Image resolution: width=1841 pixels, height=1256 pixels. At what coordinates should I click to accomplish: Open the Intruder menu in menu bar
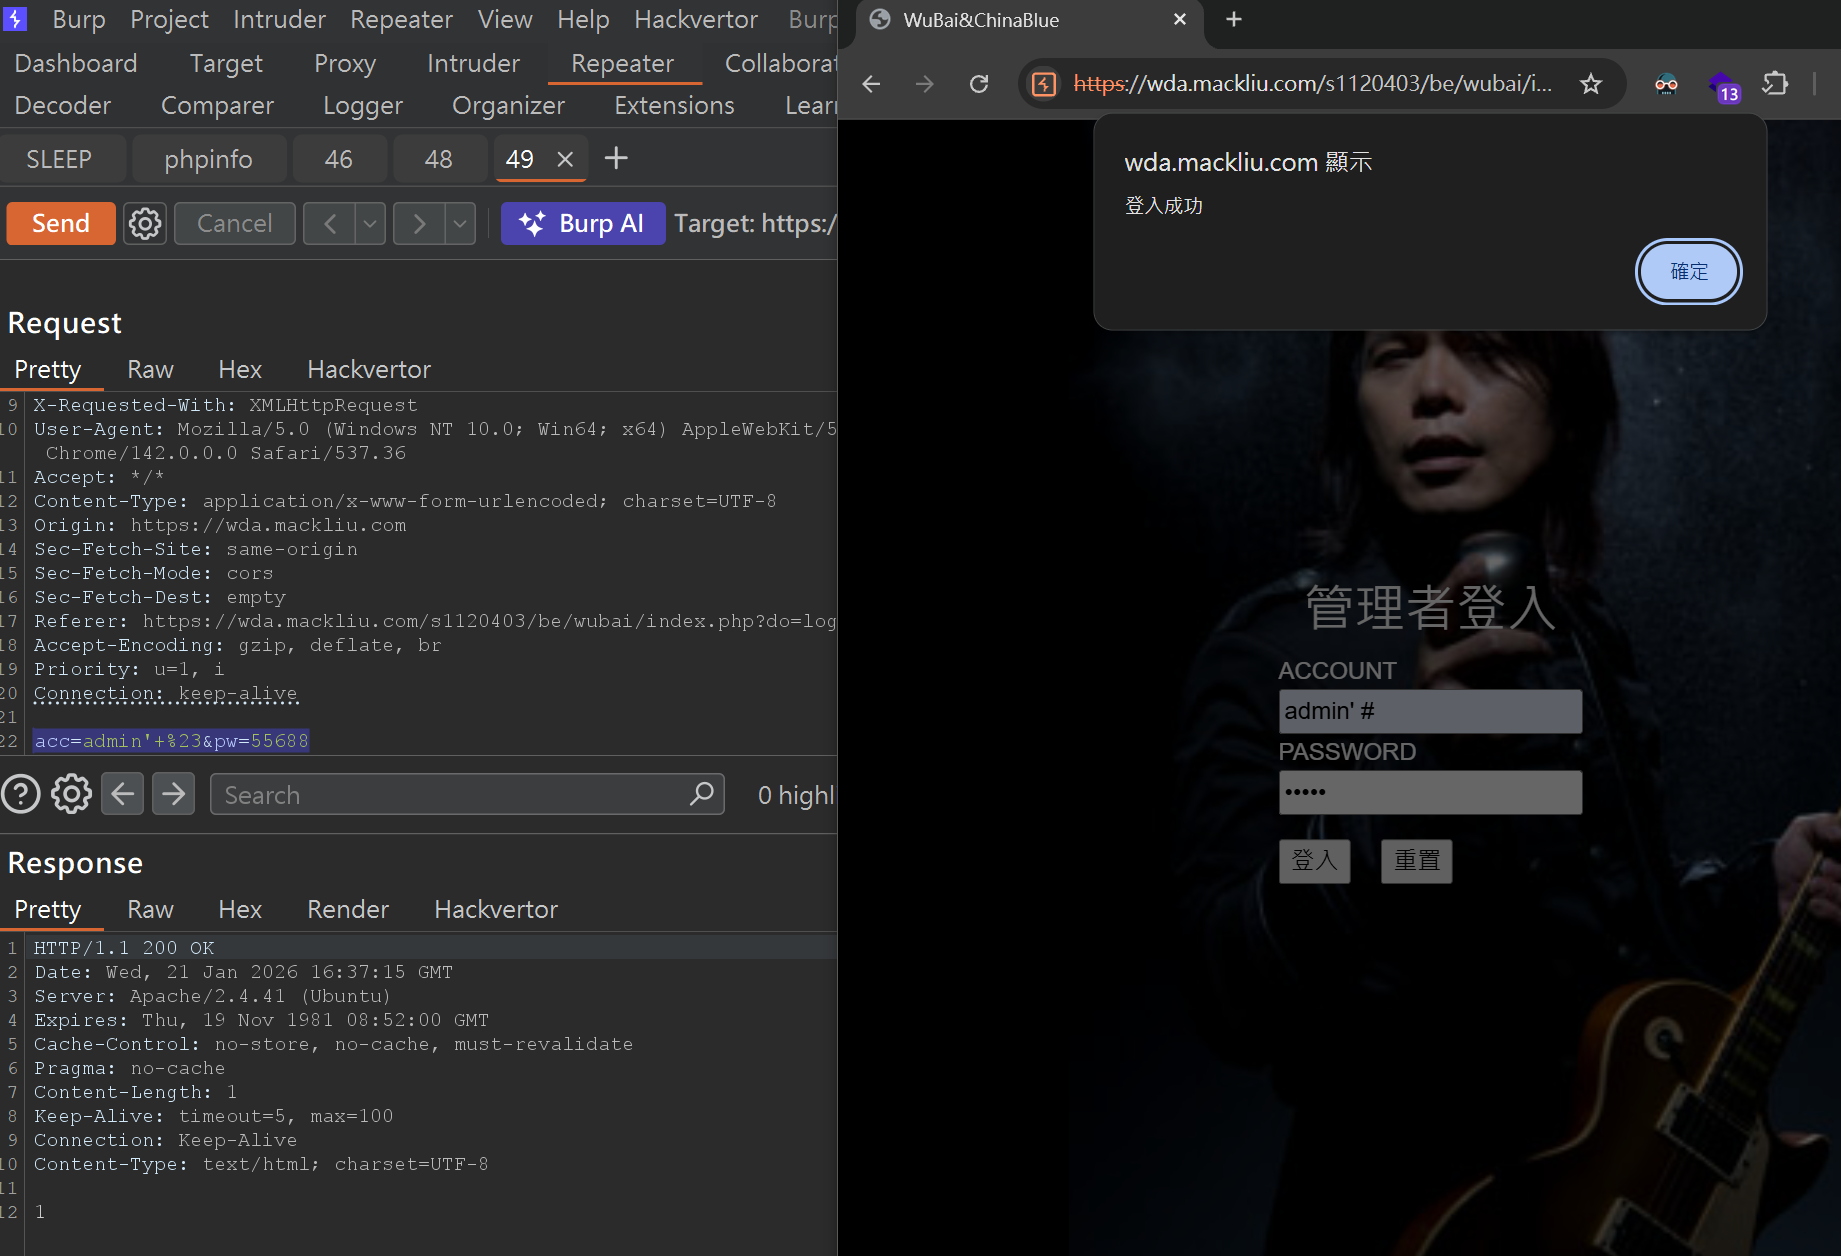click(279, 19)
